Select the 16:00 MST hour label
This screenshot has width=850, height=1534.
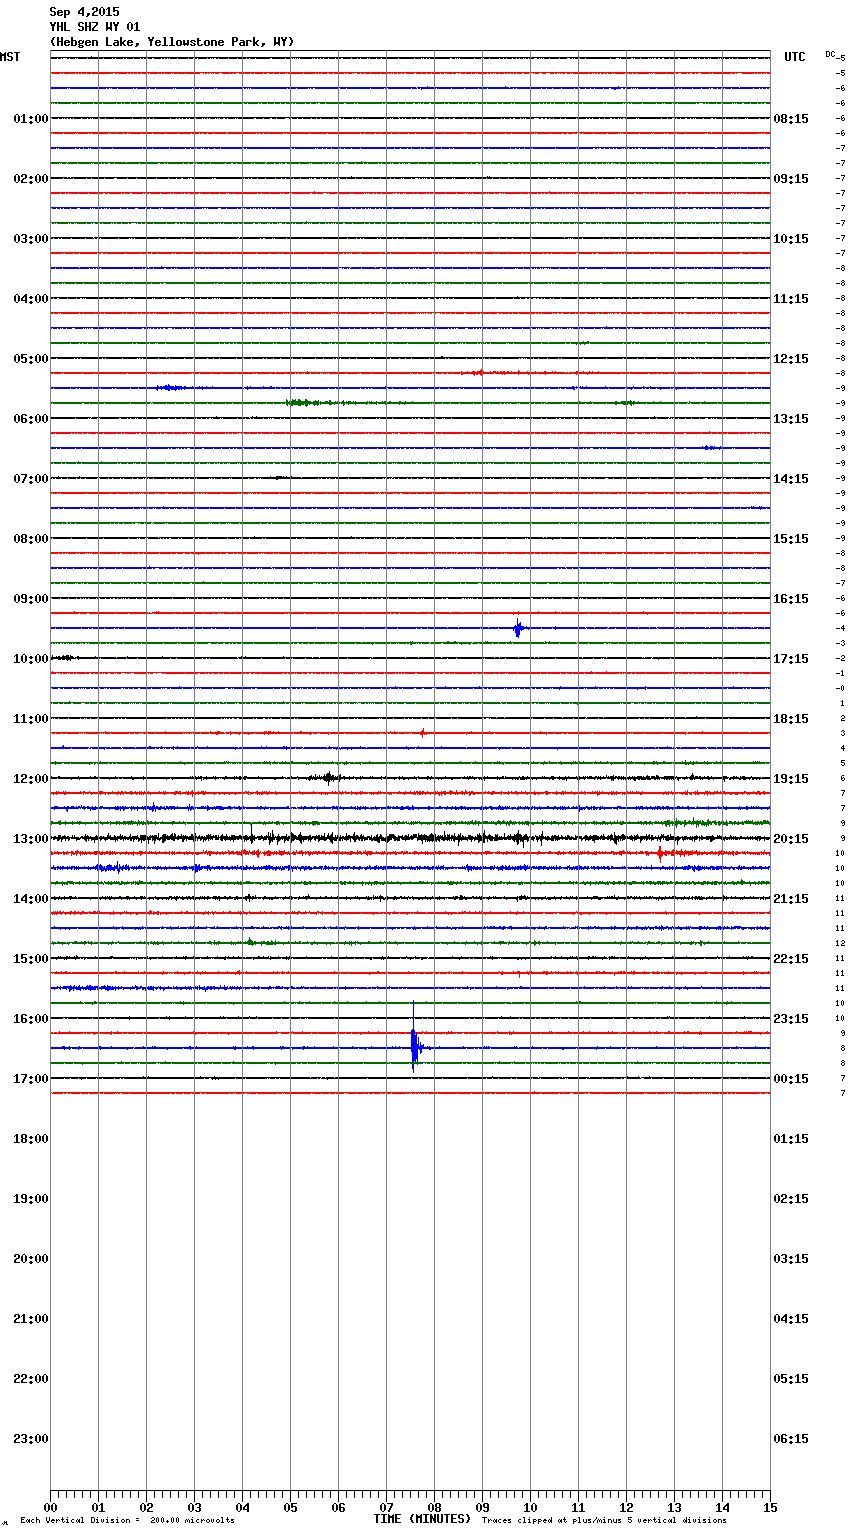click(31, 1019)
